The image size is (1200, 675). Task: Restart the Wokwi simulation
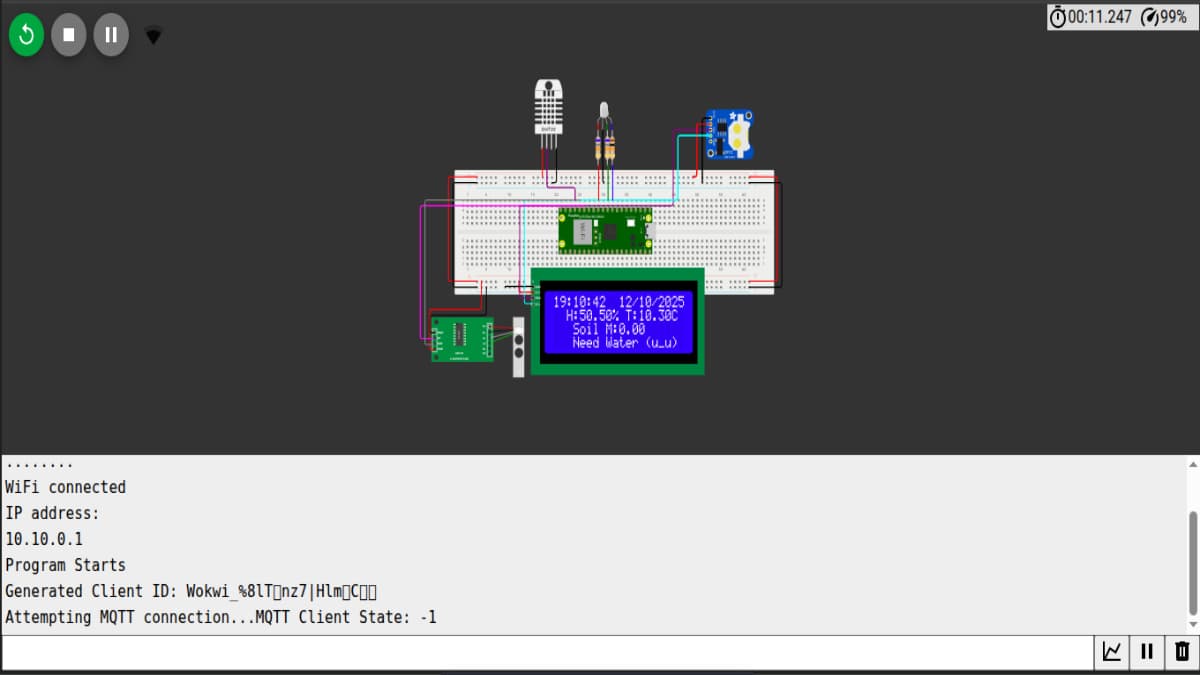click(26, 34)
